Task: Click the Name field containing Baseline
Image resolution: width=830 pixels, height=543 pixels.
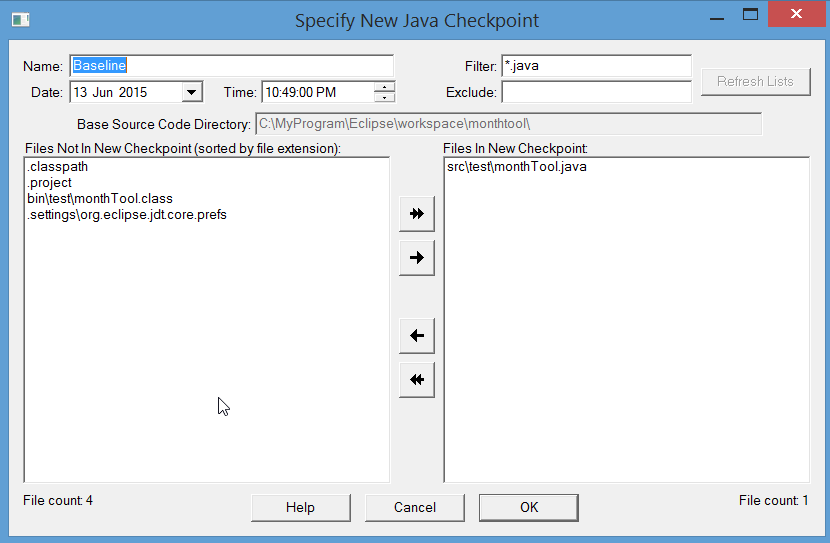Action: (231, 66)
